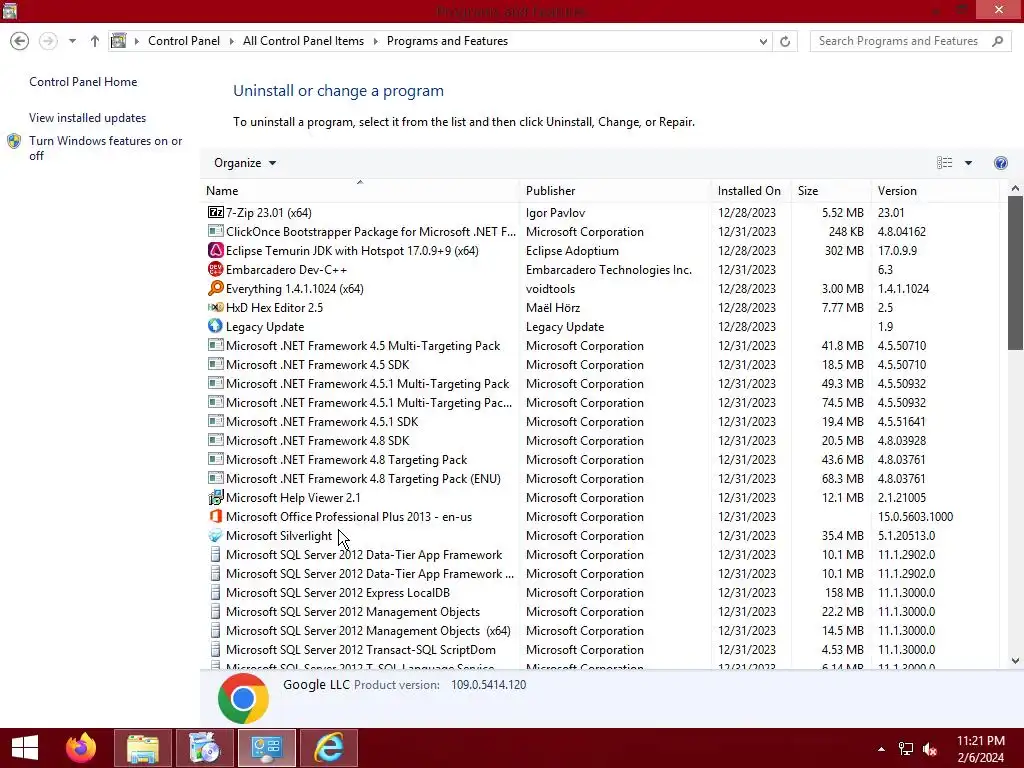
Task: Click the scrollbar down arrow
Action: tap(1015, 660)
